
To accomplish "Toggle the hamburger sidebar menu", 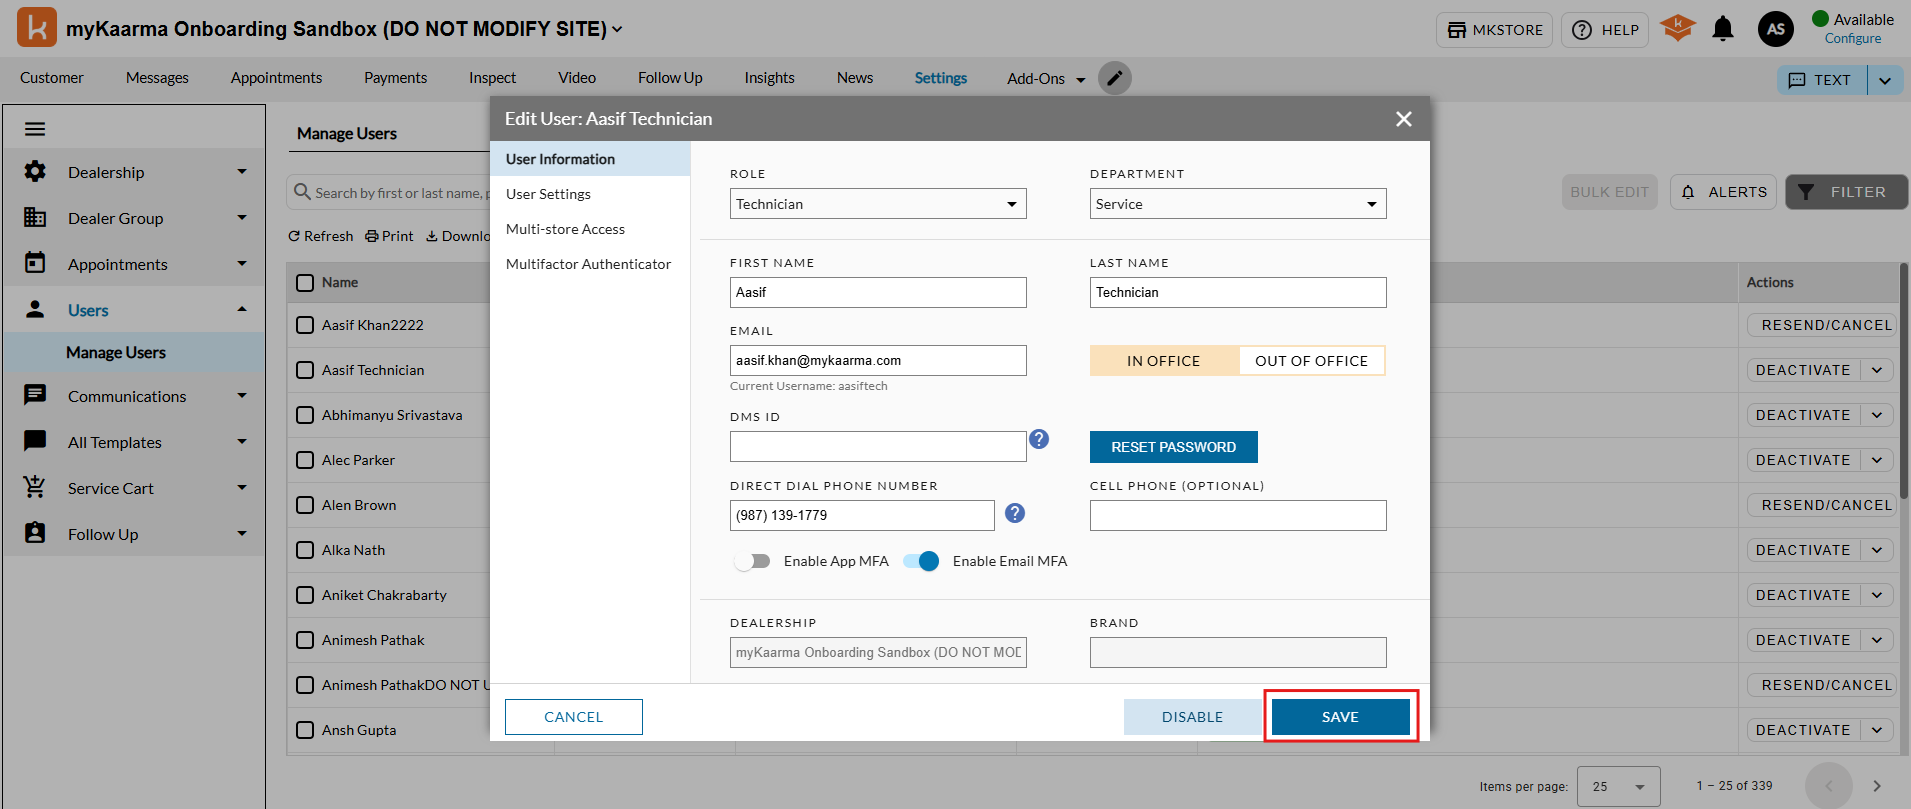I will tap(35, 129).
